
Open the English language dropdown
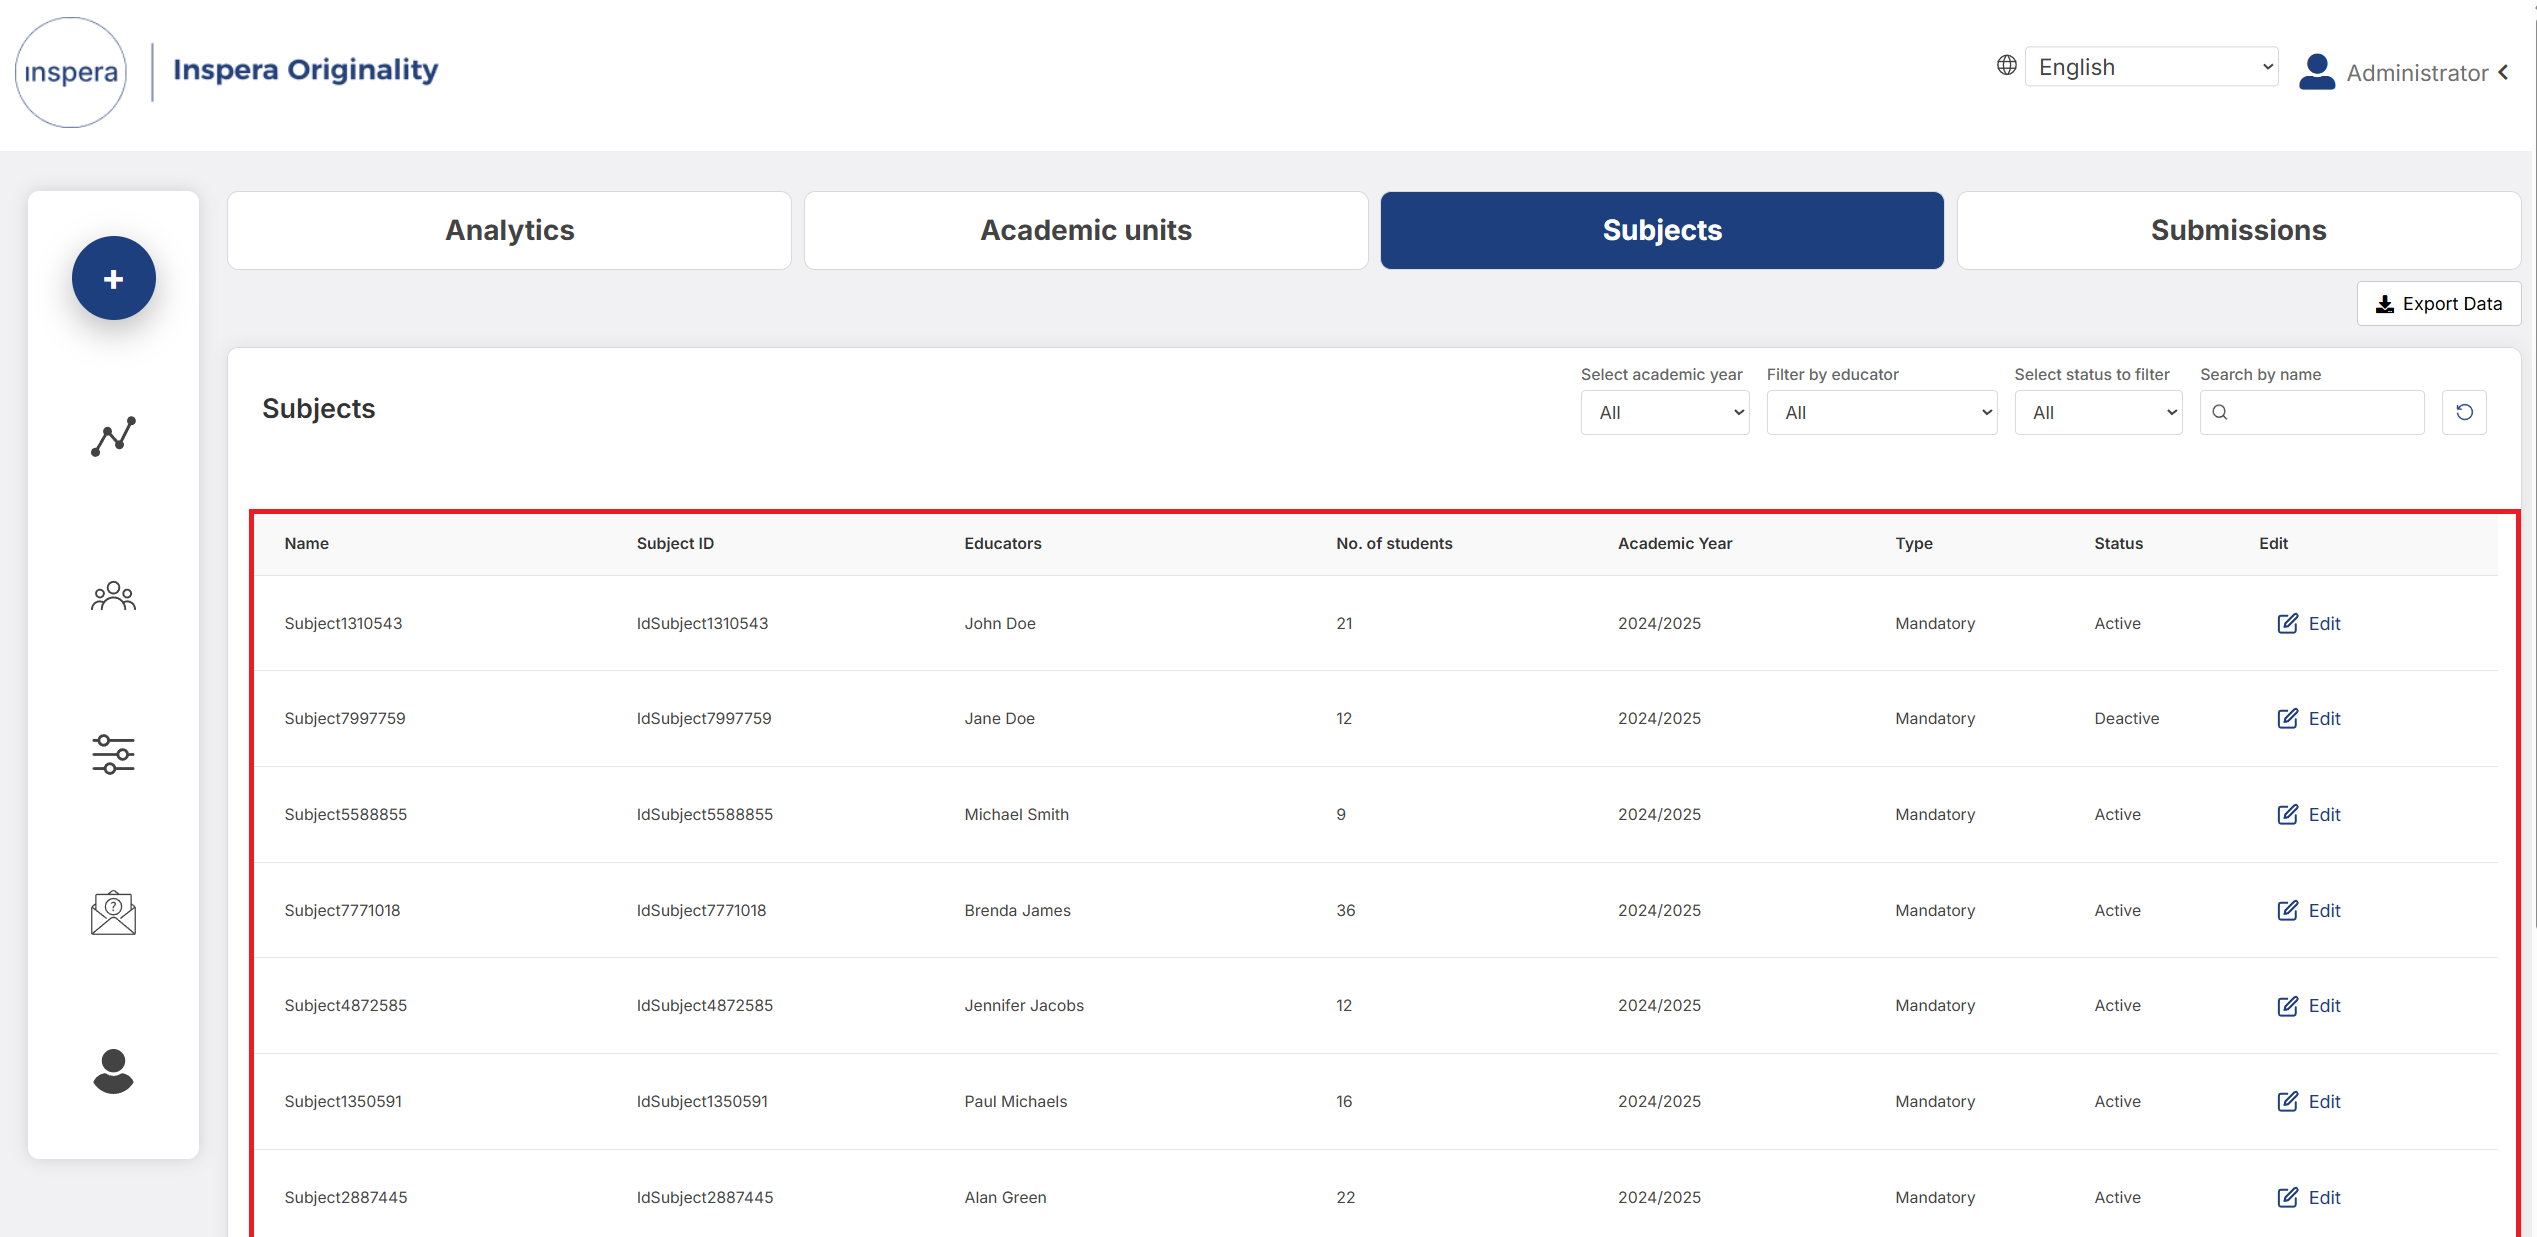pyautogui.click(x=2151, y=67)
